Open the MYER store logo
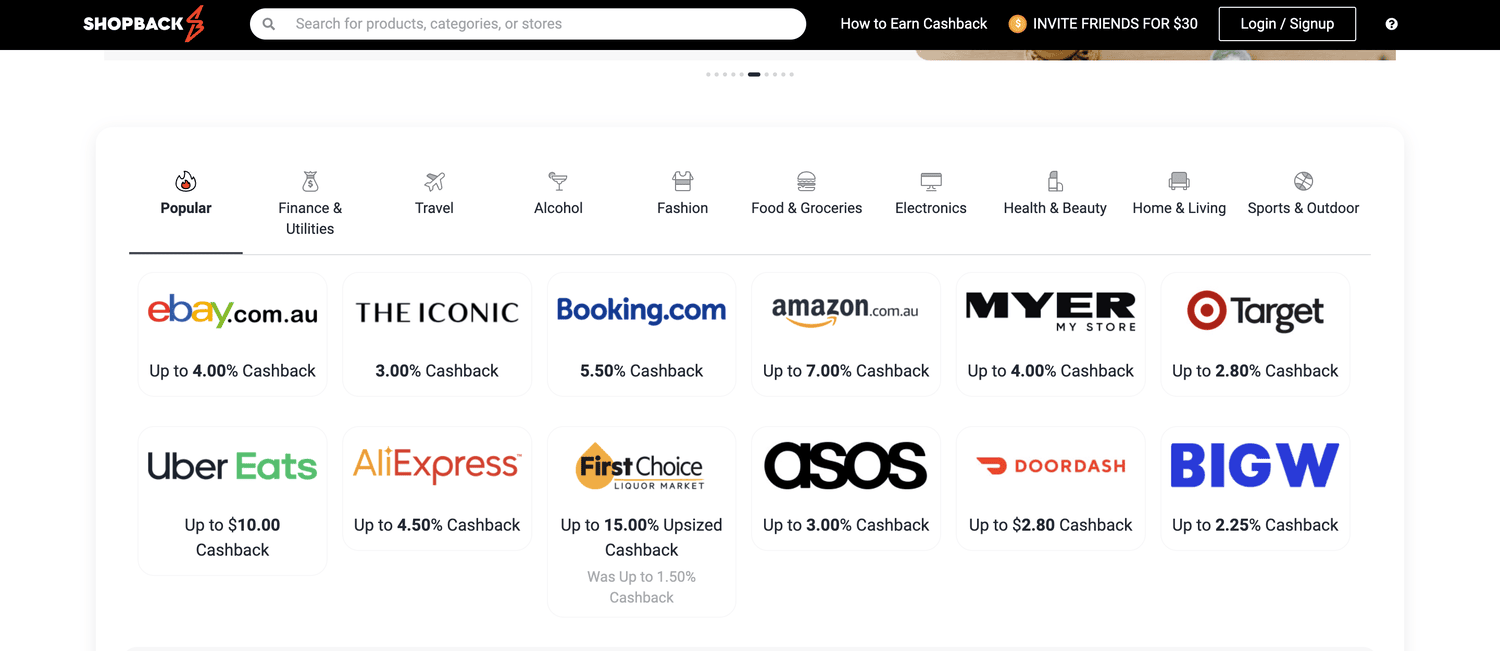1500x651 pixels. click(x=1050, y=312)
